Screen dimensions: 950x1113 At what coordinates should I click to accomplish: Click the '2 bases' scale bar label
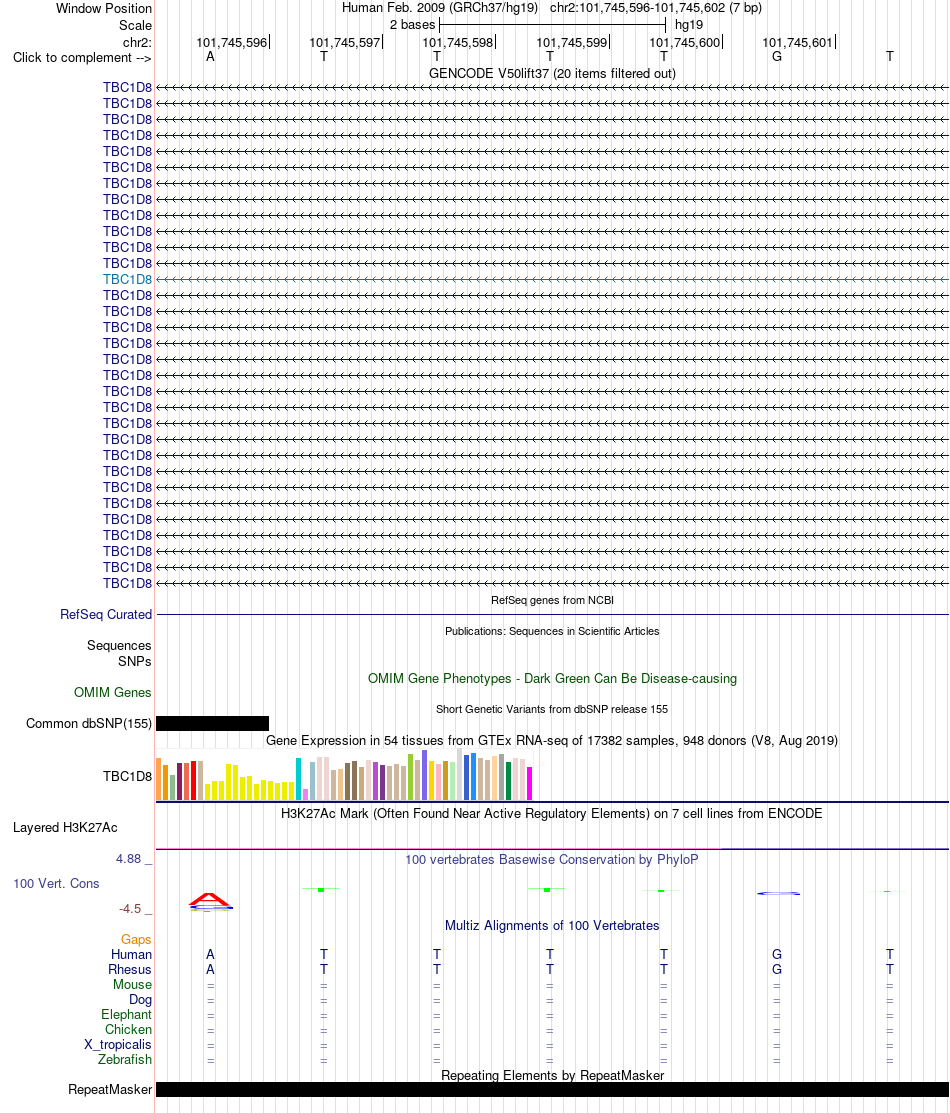point(412,25)
